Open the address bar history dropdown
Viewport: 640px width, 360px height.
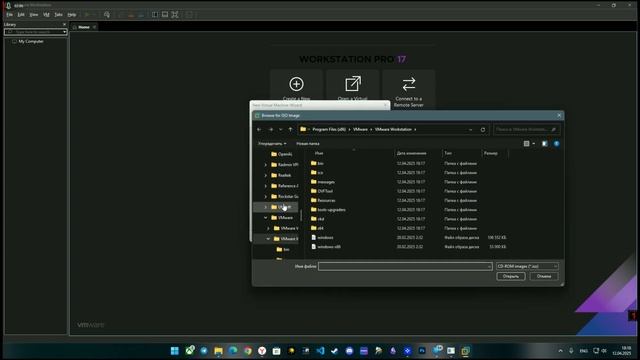click(x=471, y=129)
